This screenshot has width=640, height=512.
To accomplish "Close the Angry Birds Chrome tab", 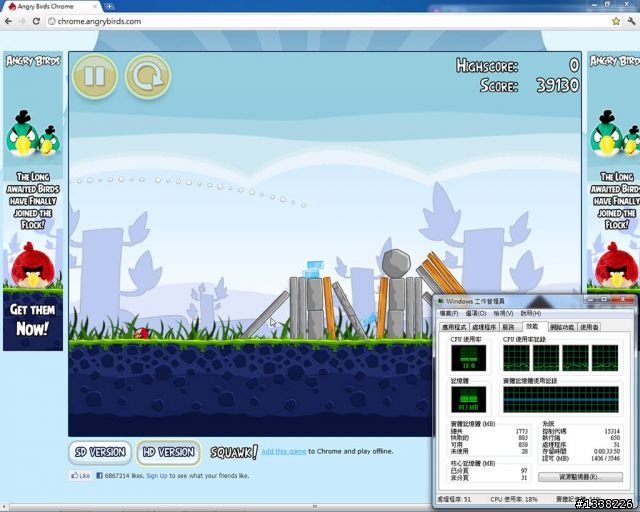I will tap(96, 7).
